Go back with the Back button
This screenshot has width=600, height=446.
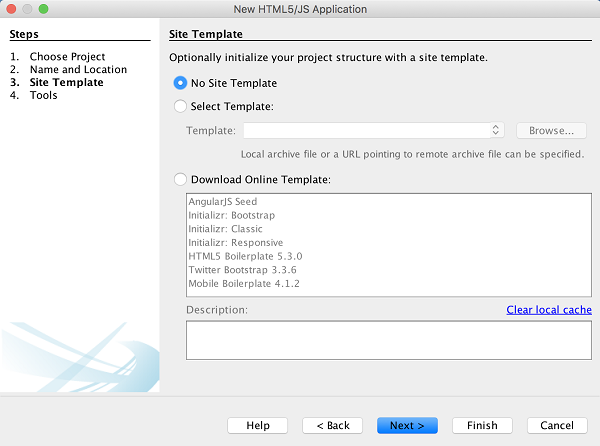[333, 425]
